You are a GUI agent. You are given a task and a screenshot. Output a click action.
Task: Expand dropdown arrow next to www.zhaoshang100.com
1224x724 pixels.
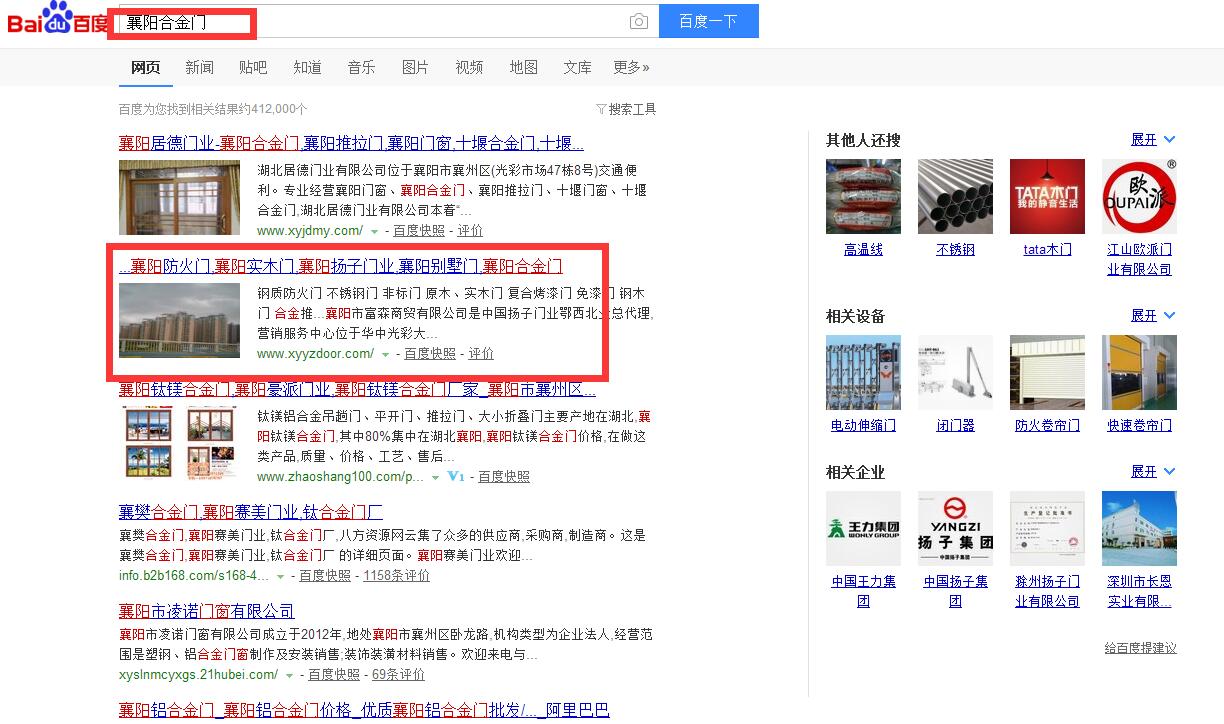tap(436, 477)
